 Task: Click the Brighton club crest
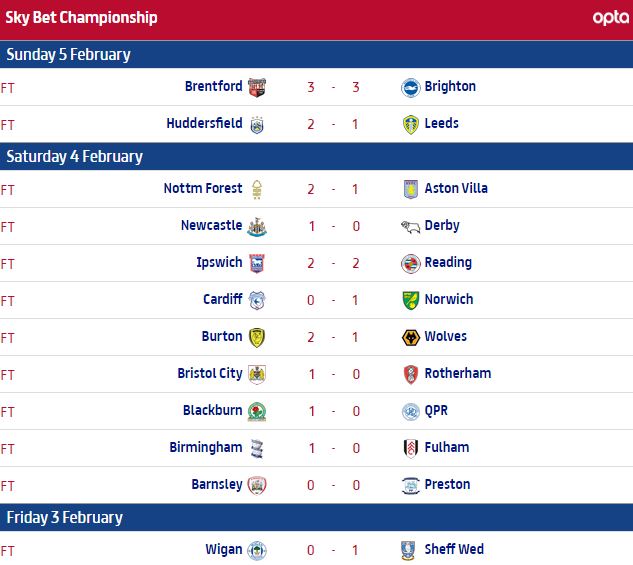tap(410, 87)
